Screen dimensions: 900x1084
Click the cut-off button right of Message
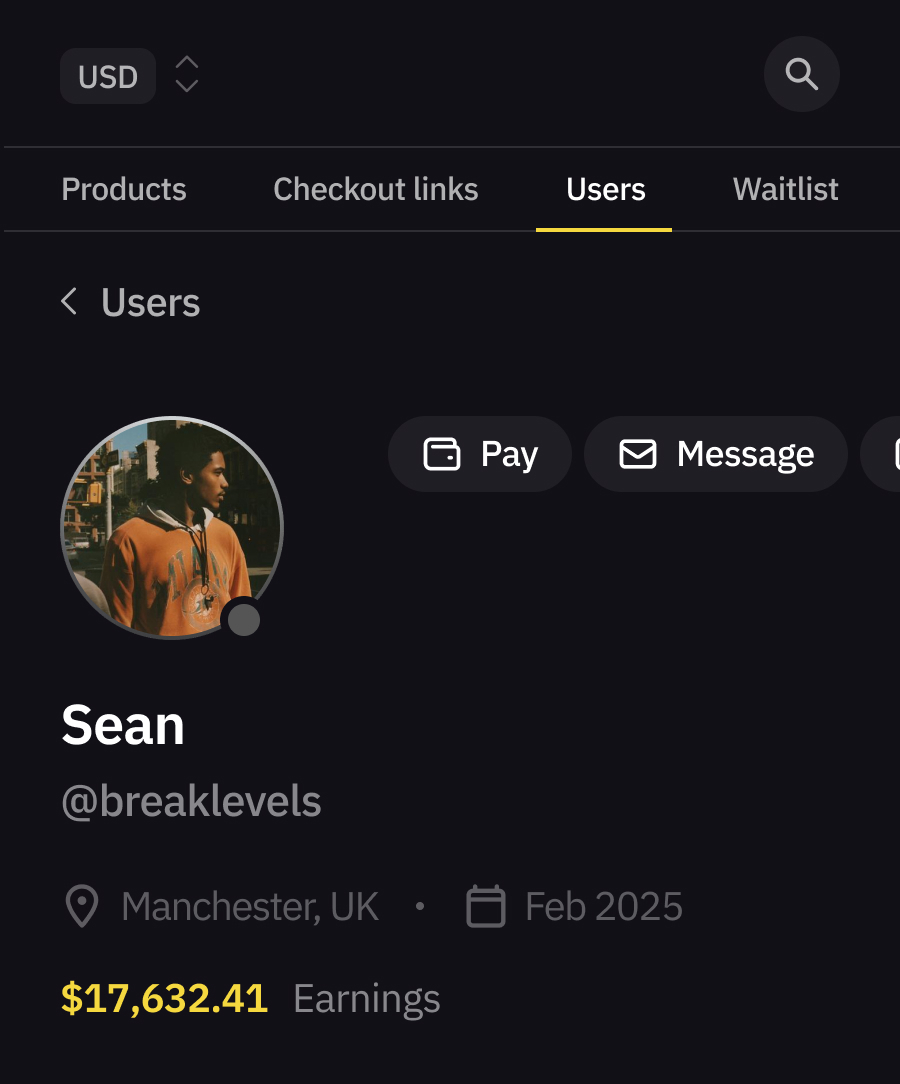pyautogui.click(x=884, y=454)
